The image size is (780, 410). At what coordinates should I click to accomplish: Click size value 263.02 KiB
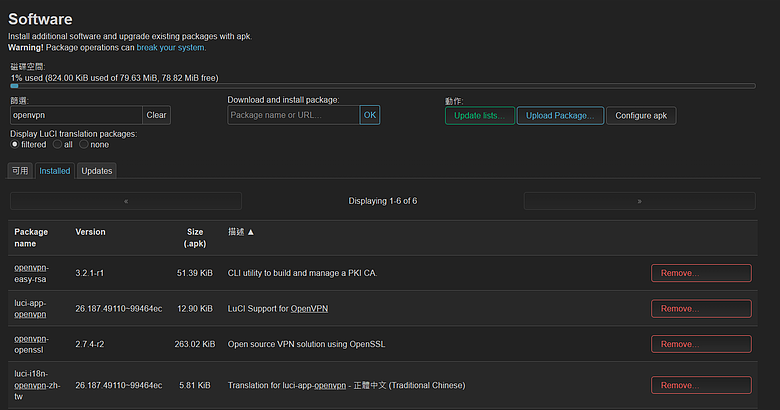[x=195, y=344]
